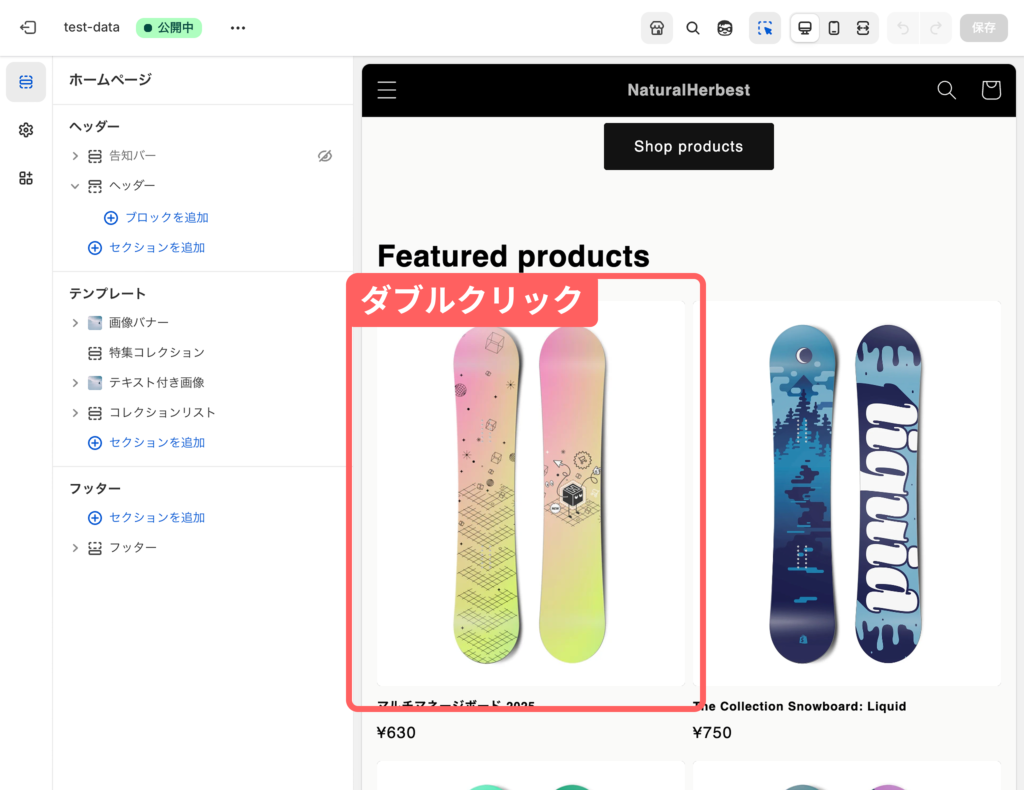
Task: Click セクションを追加 in the フッター group
Action: (x=156, y=517)
